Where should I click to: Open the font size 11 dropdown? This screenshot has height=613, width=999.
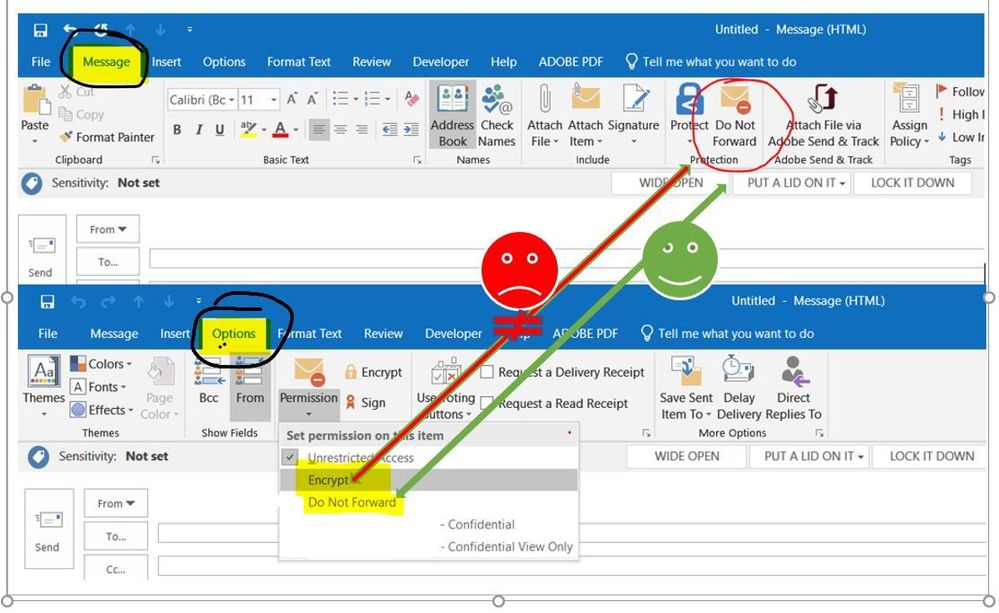[274, 100]
